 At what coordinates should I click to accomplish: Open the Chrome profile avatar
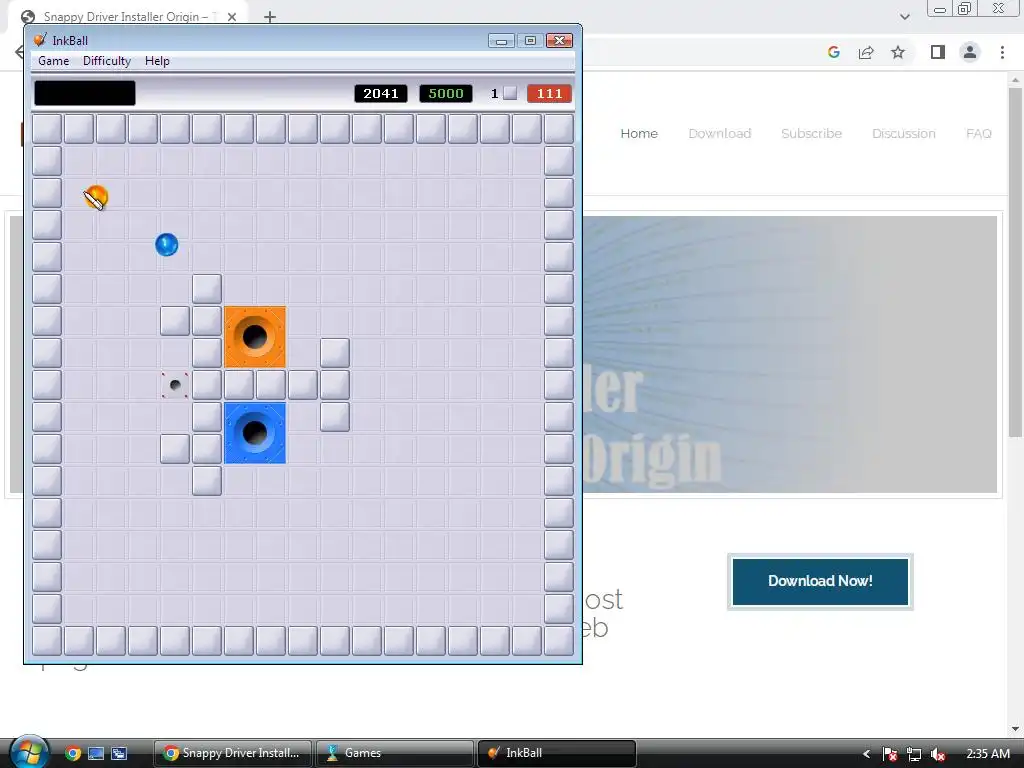coord(970,52)
